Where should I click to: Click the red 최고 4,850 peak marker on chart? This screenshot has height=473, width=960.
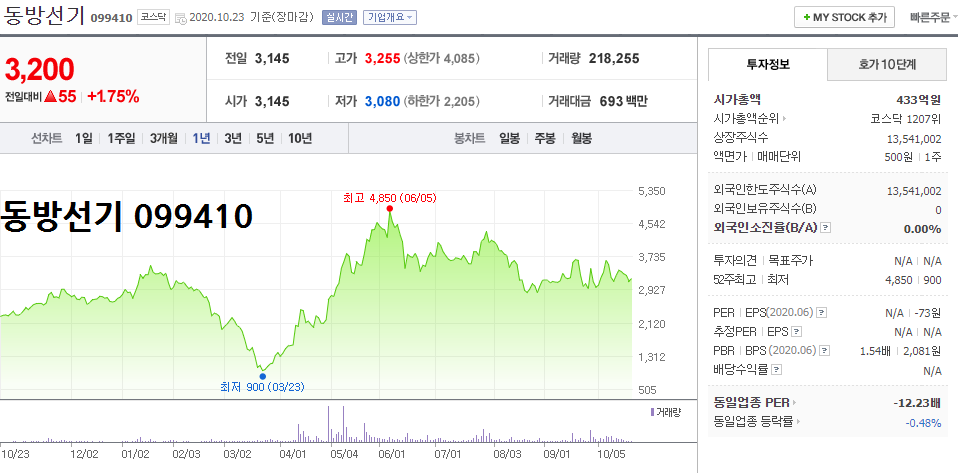[x=389, y=209]
